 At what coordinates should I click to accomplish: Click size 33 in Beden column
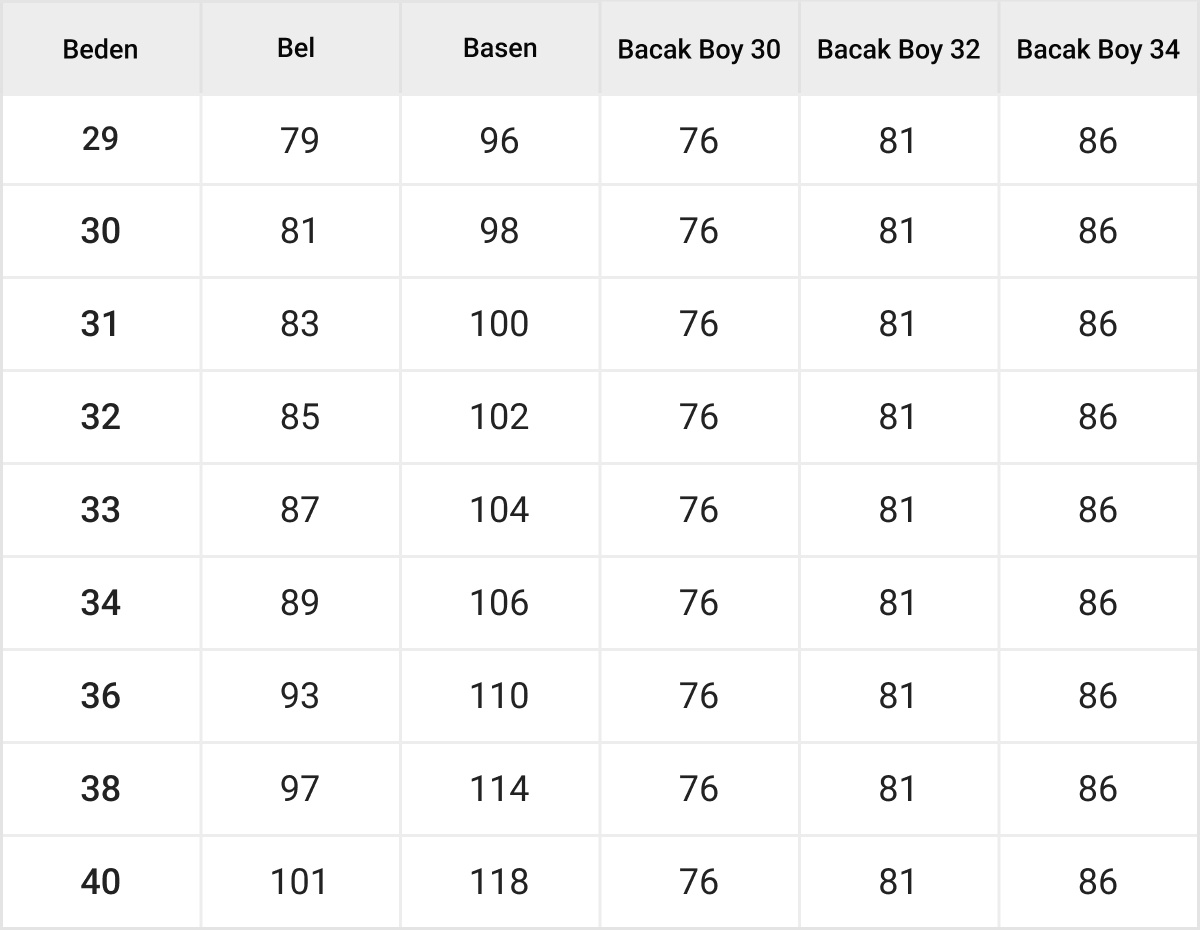tap(100, 510)
